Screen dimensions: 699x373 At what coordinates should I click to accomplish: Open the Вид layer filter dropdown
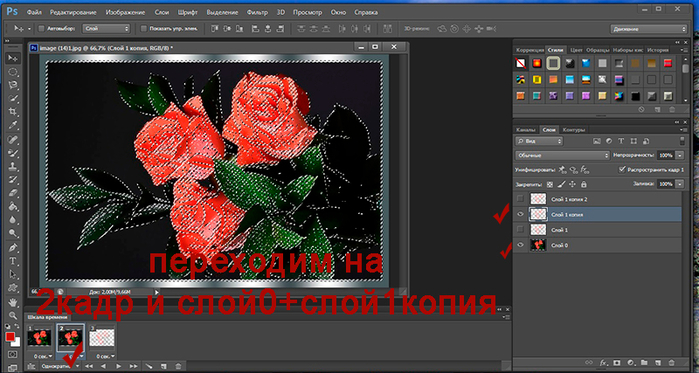[x=539, y=141]
